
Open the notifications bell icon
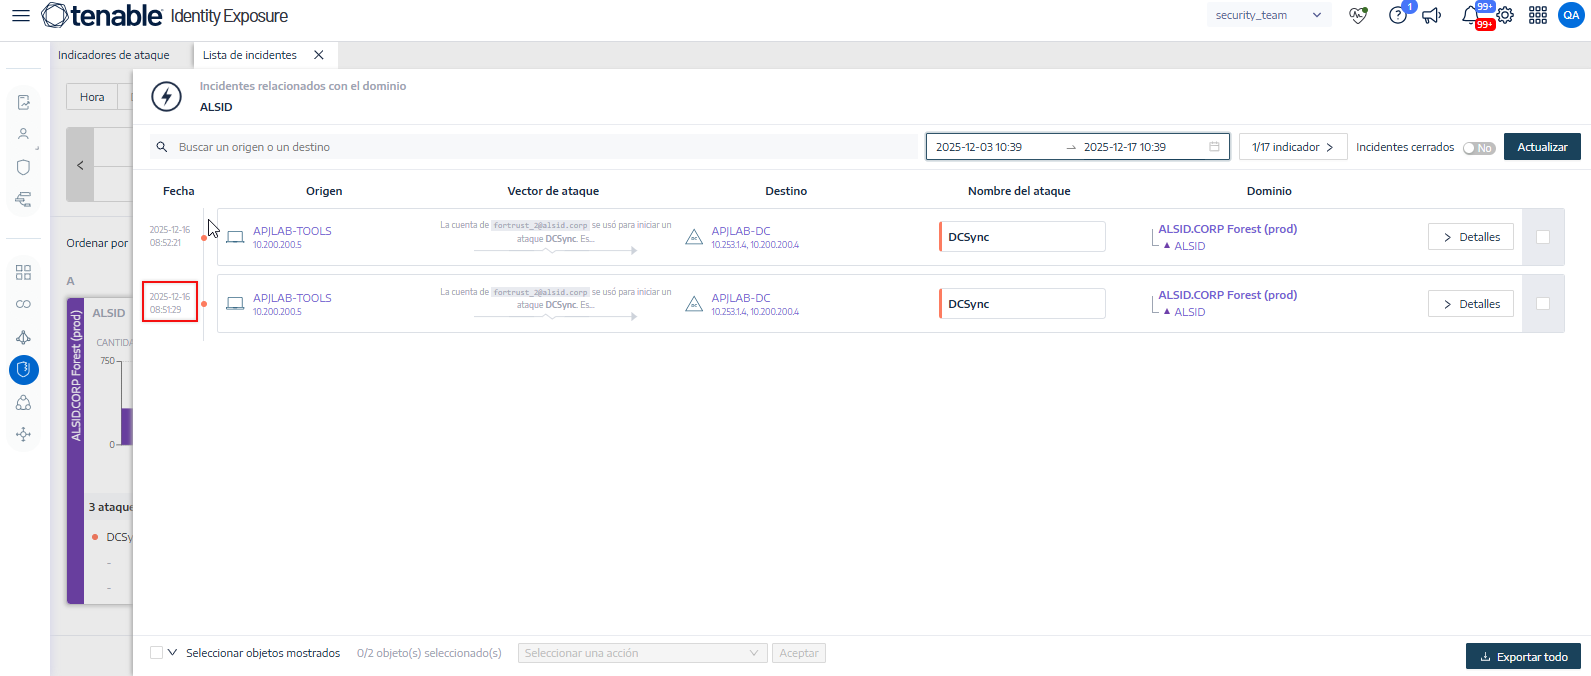tap(1470, 16)
